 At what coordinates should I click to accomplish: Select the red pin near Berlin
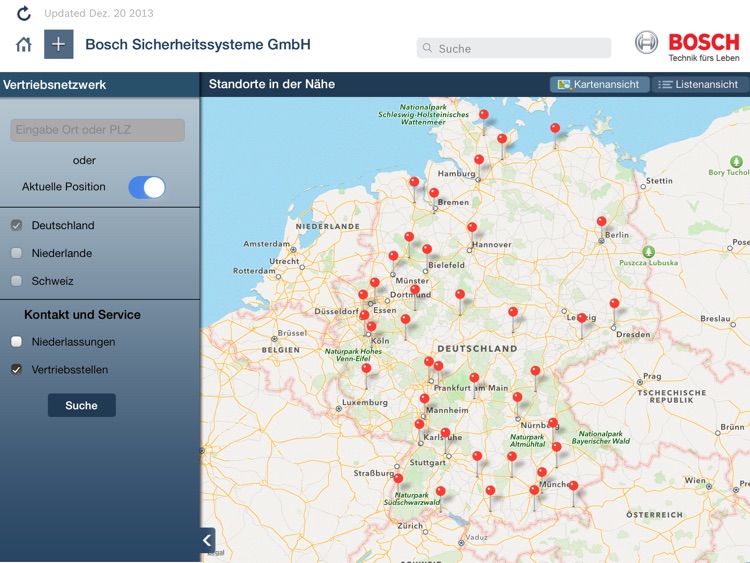click(x=602, y=221)
